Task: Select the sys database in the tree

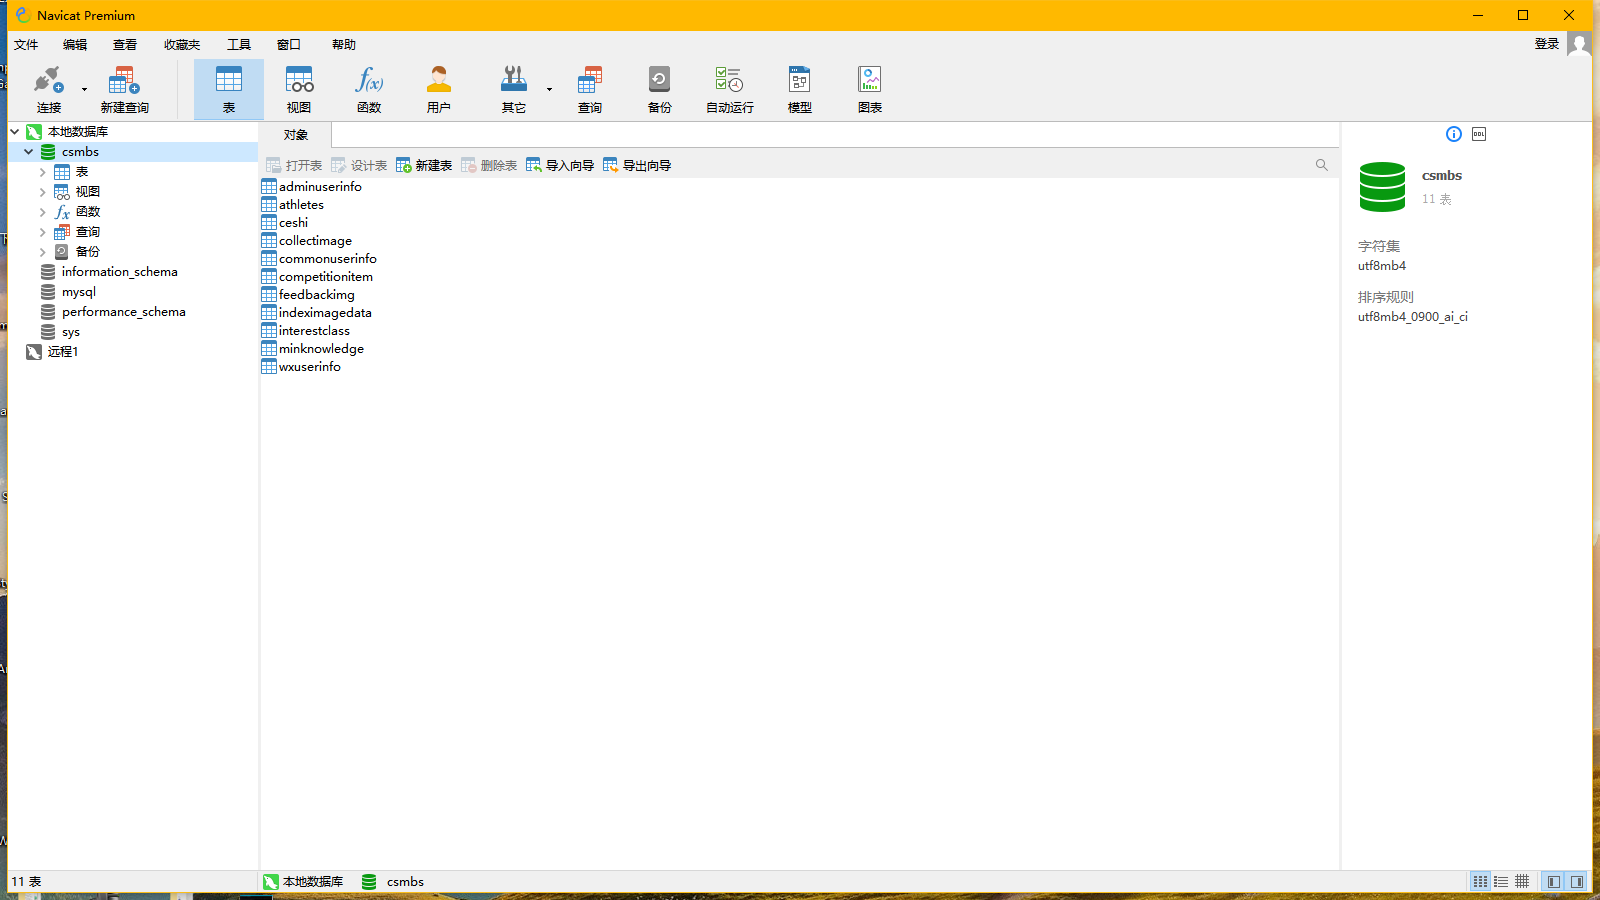Action: [70, 332]
